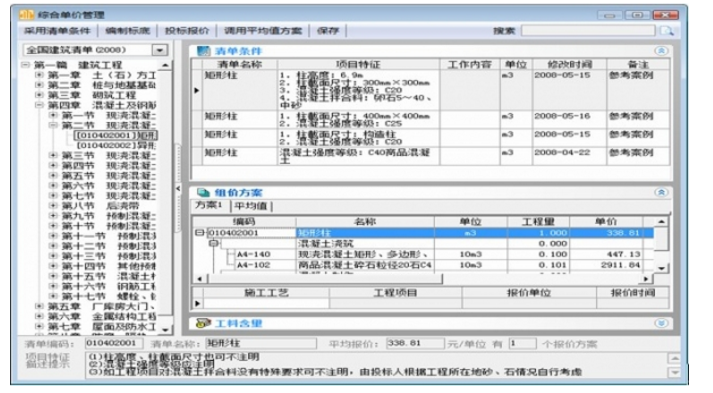Open the 全国建筑清单 (2008) dropdown
Screen dimensions: 713x393
pos(160,50)
